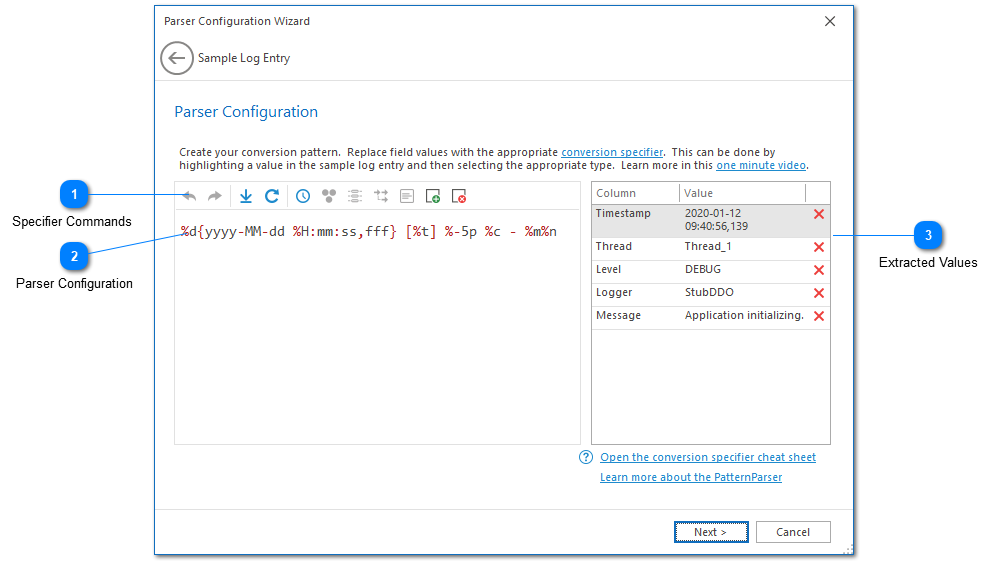Open the conversion specifier cheat sheet
Image resolution: width=994 pixels, height=564 pixels.
[x=708, y=457]
